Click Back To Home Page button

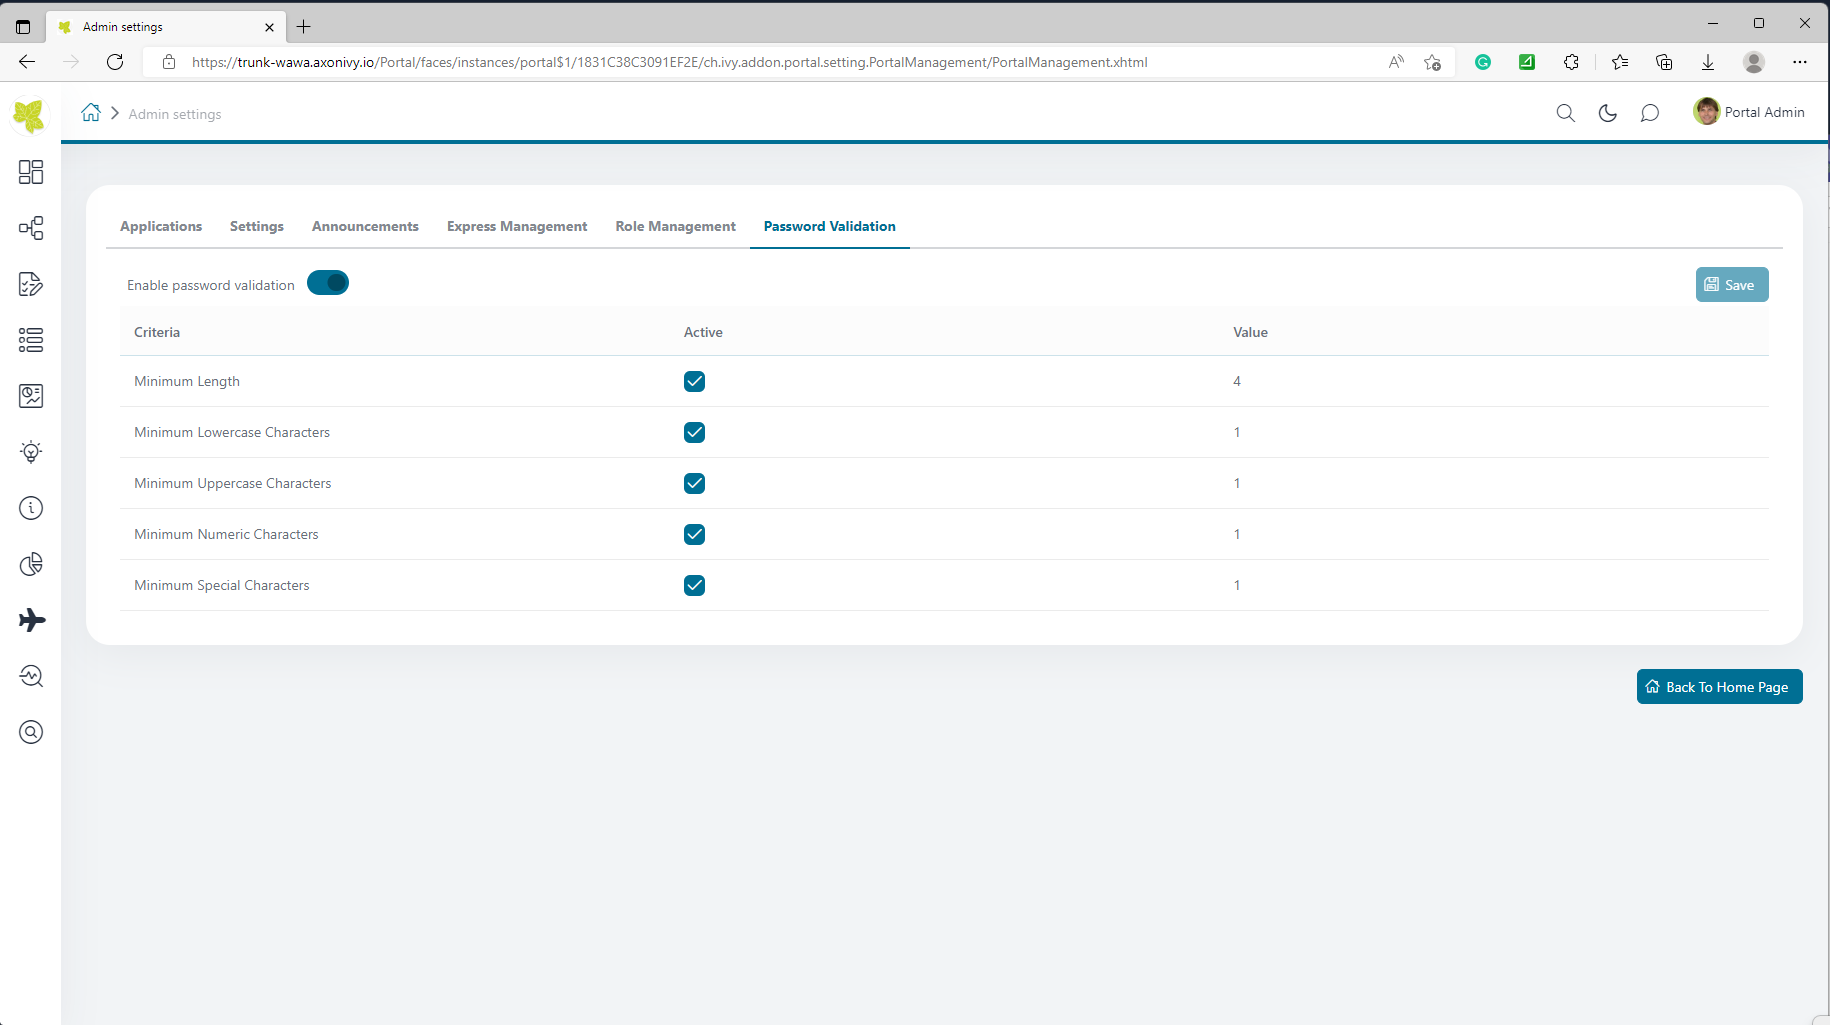[x=1718, y=687]
